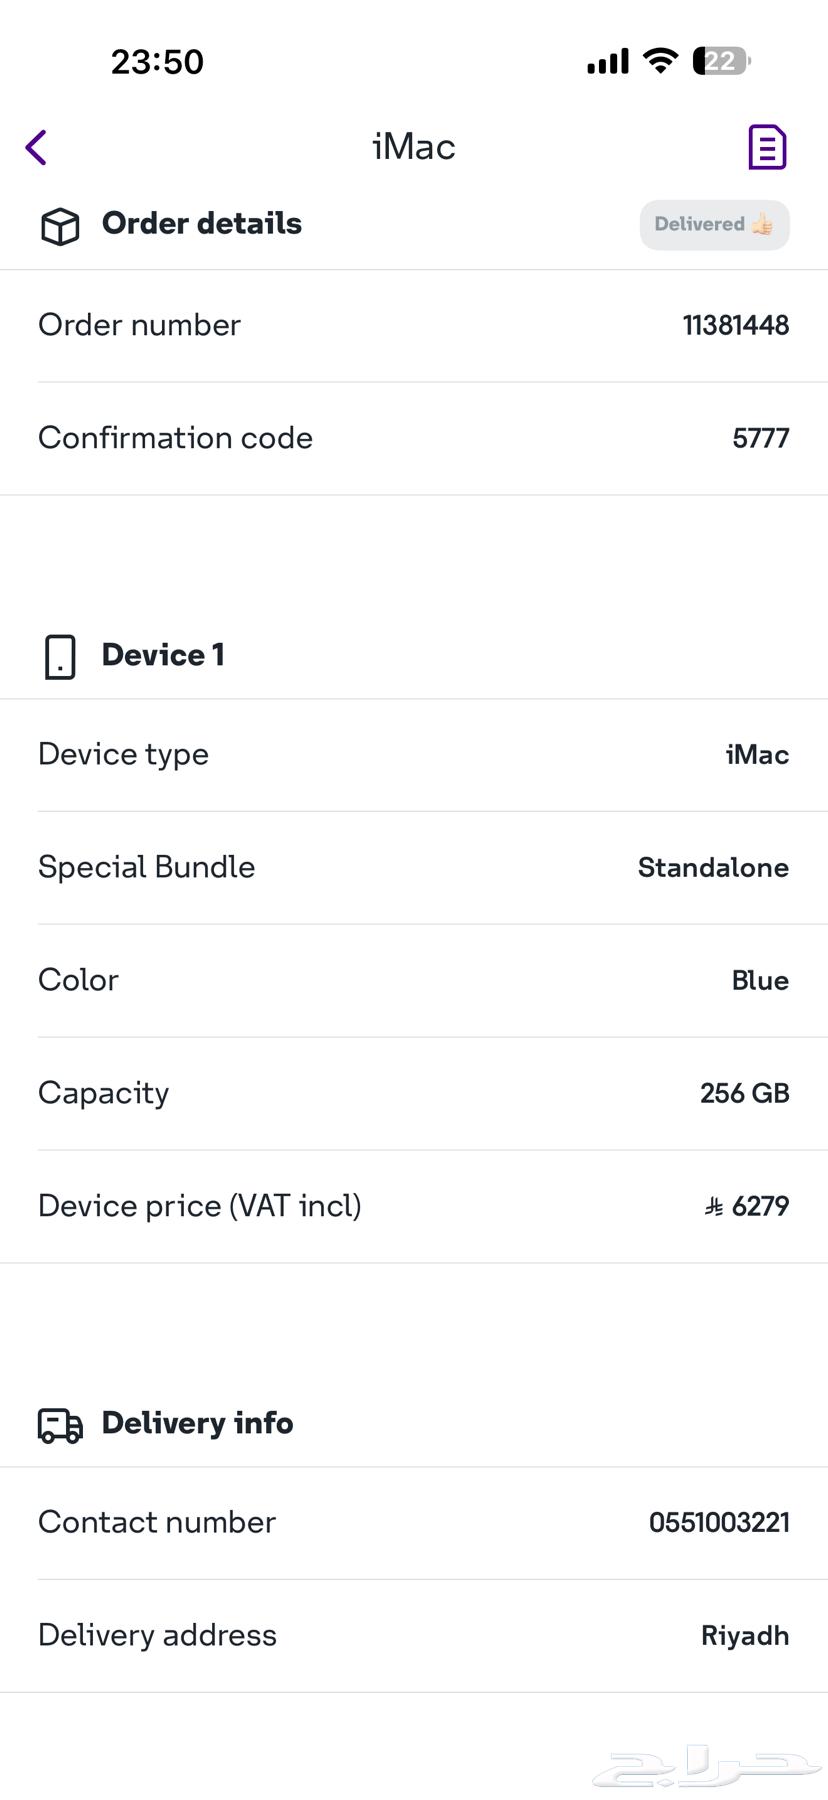The height and width of the screenshot is (1800, 828).
Task: Open the order receipt document icon
Action: coord(765,147)
